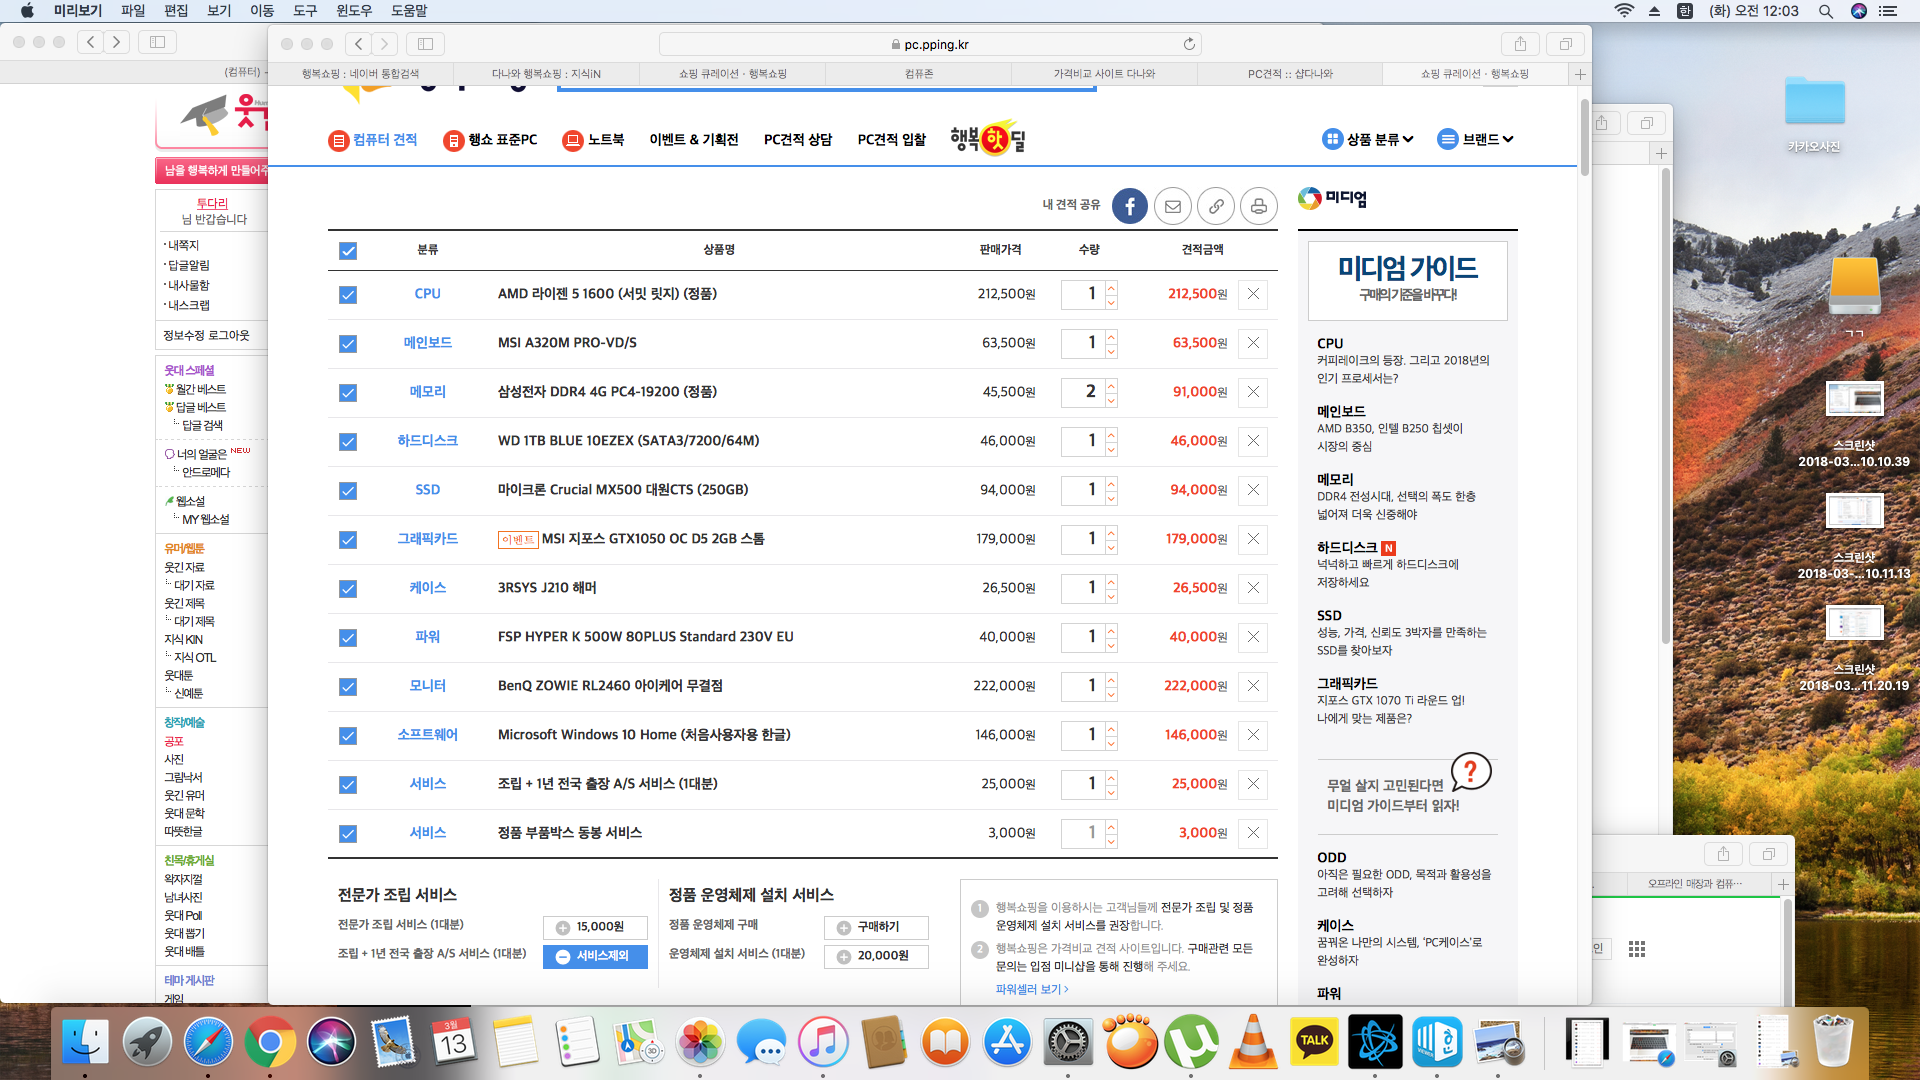Viewport: 1920px width, 1080px height.
Task: Remove the 그래픽카드 row with X
Action: point(1253,539)
